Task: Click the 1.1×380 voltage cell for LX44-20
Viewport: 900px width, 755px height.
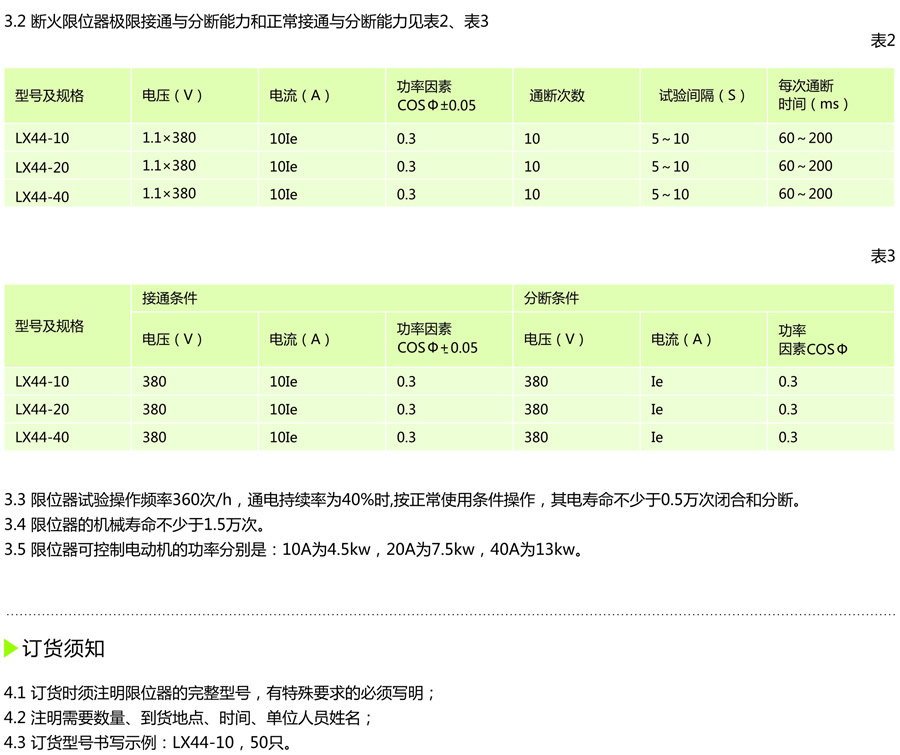Action: click(169, 166)
